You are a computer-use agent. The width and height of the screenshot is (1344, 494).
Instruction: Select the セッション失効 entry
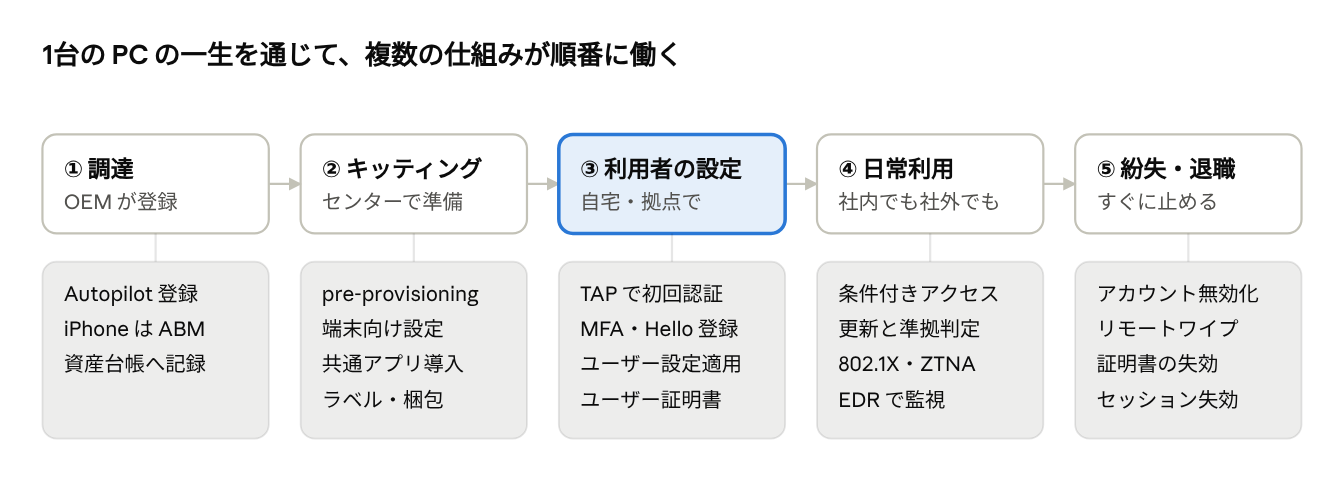point(1167,399)
